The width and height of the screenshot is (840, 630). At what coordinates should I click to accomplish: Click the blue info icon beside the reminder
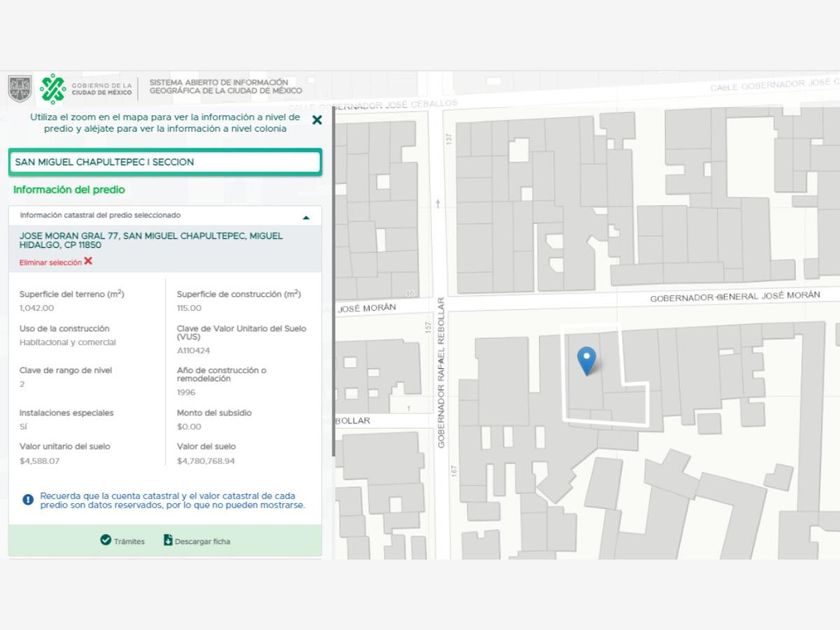coord(28,498)
